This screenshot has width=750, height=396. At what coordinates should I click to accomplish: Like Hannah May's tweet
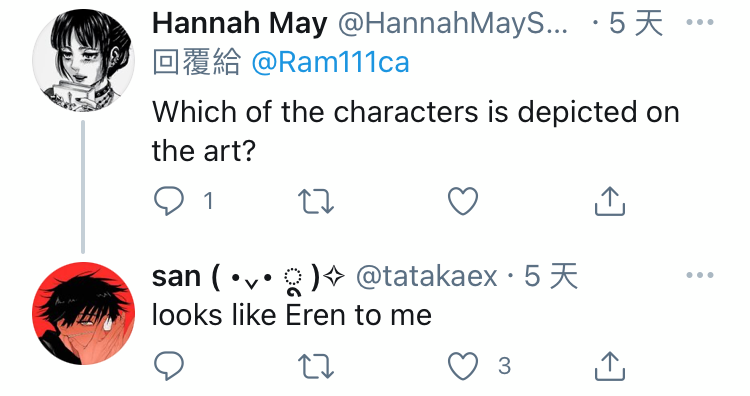(x=463, y=201)
